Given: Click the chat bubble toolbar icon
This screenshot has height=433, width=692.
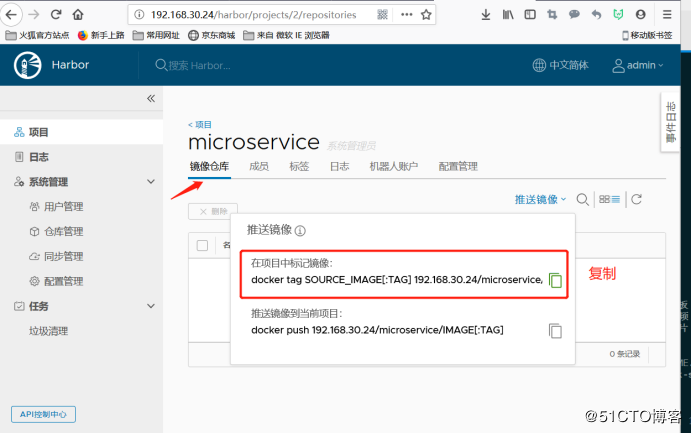Looking at the screenshot, I should pos(574,15).
